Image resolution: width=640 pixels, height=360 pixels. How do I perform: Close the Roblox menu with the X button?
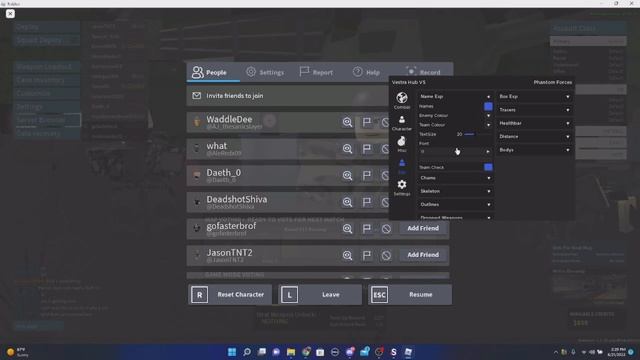click(x=10, y=13)
